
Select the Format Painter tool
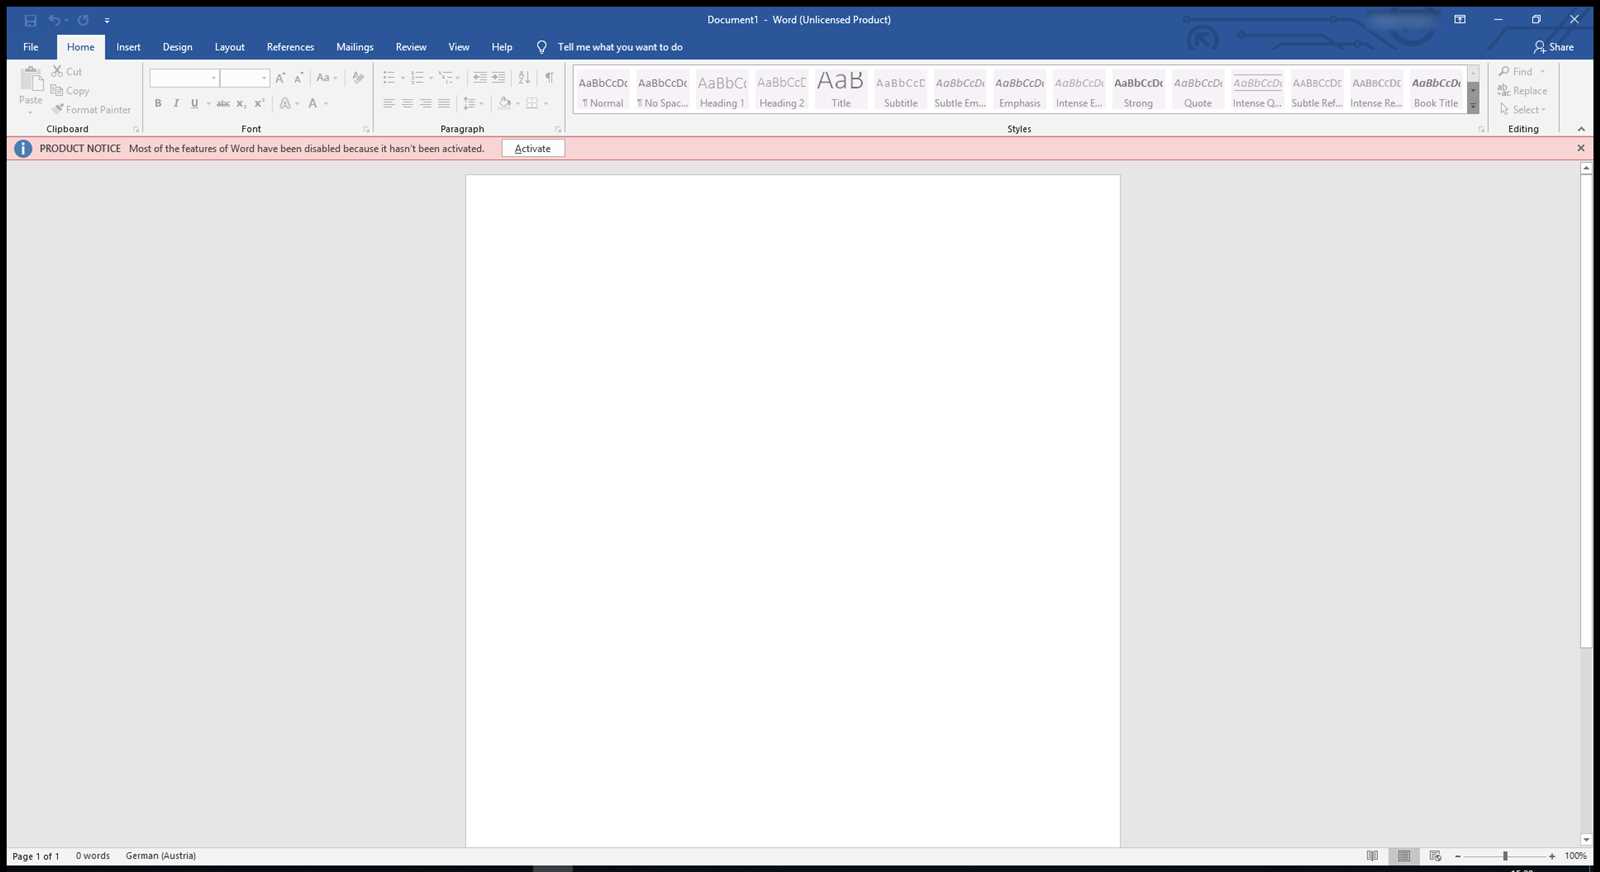(91, 110)
